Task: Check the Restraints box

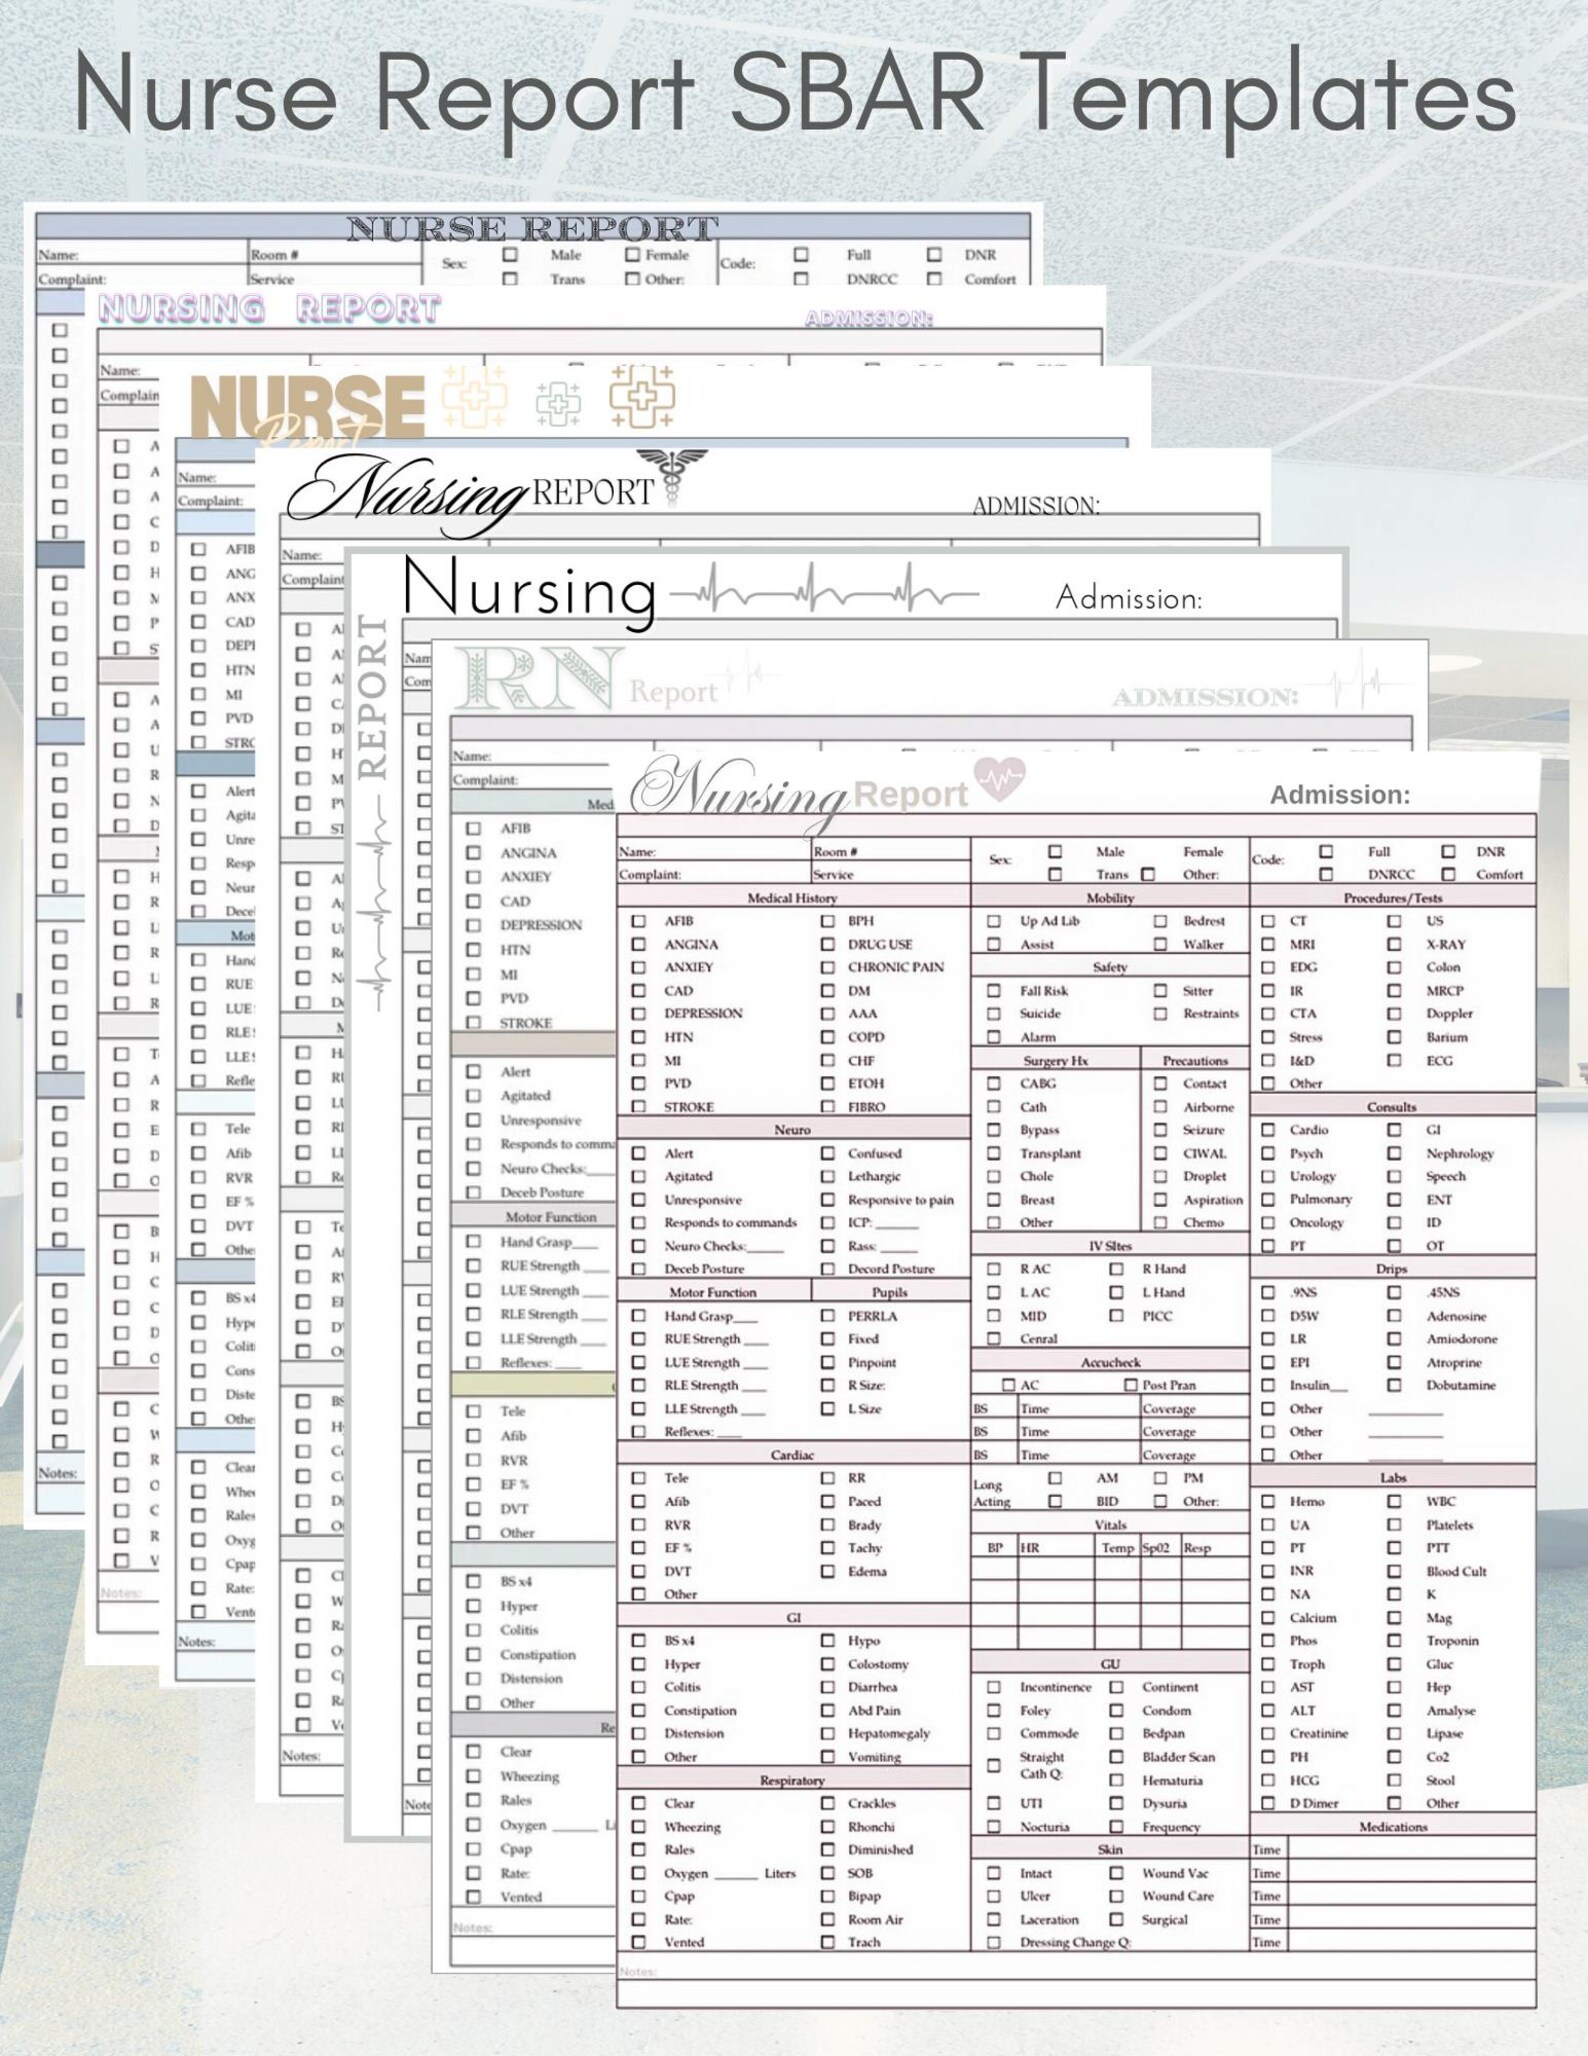Action: click(1160, 1014)
